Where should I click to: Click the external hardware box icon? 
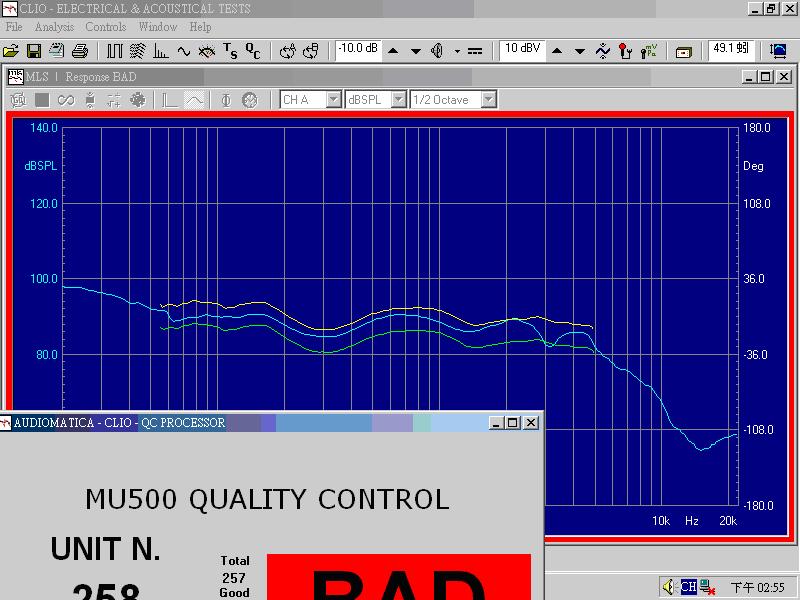click(x=683, y=52)
